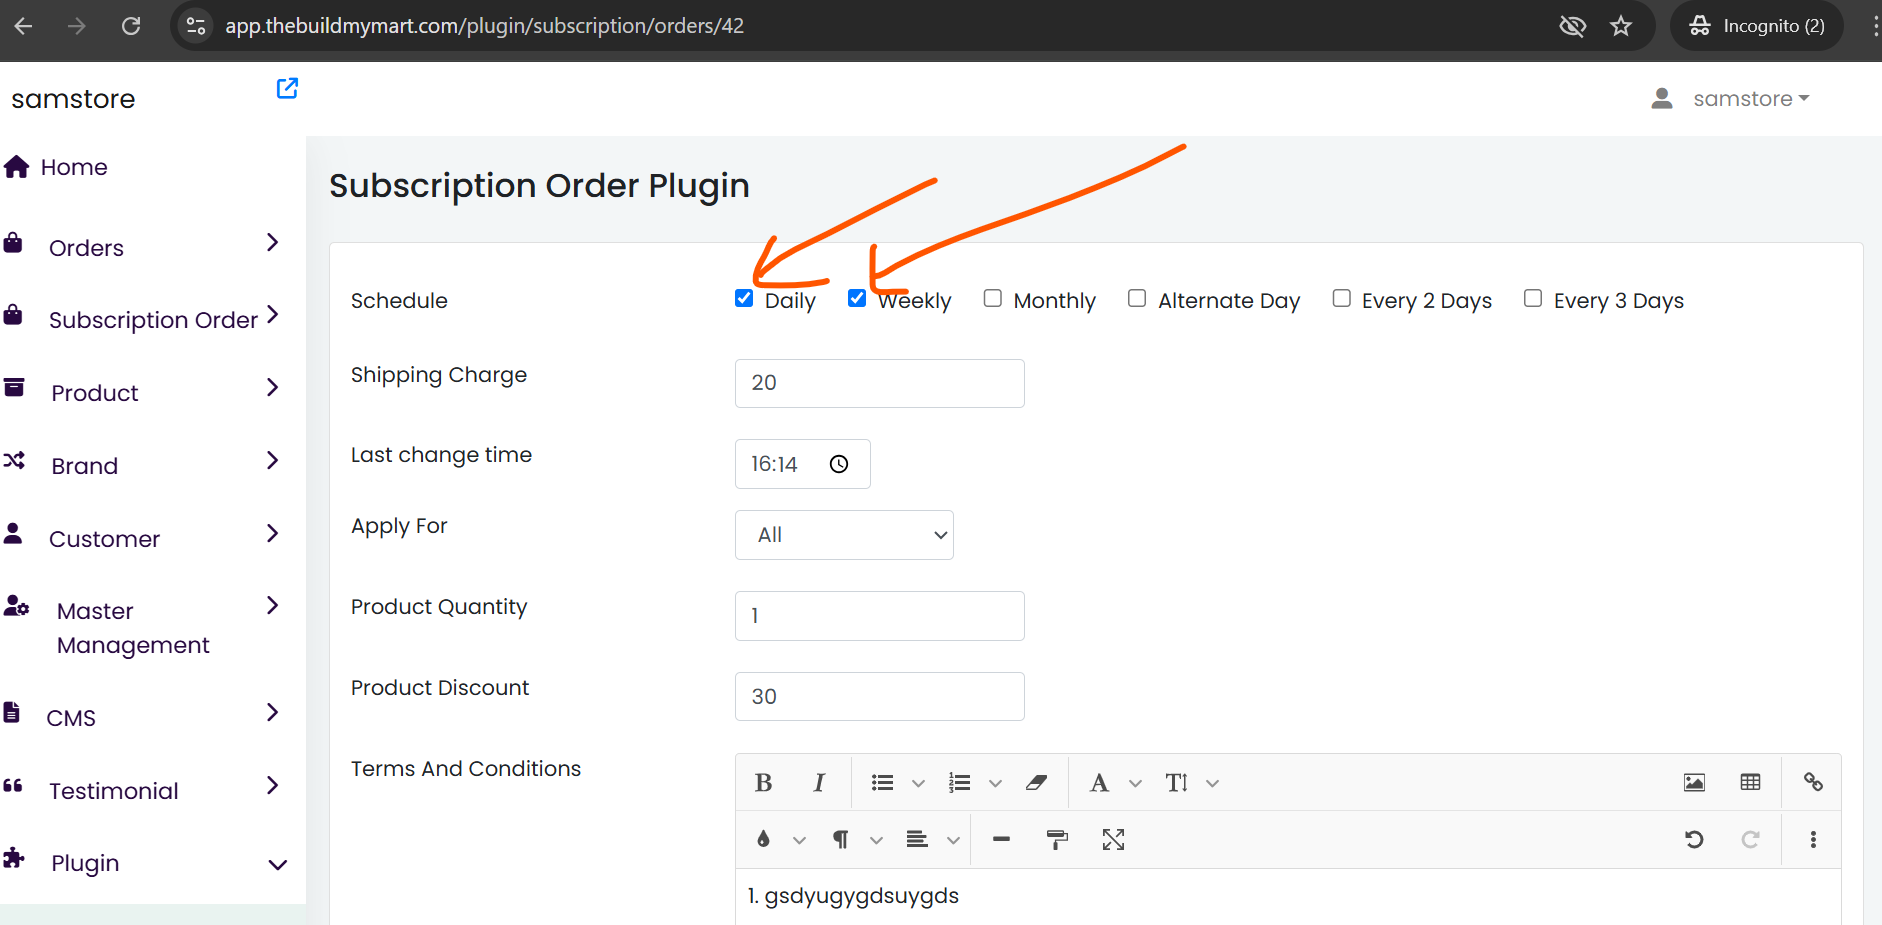Screen dimensions: 1882x925
Task: Insert an unordered bullet list
Action: tap(882, 783)
